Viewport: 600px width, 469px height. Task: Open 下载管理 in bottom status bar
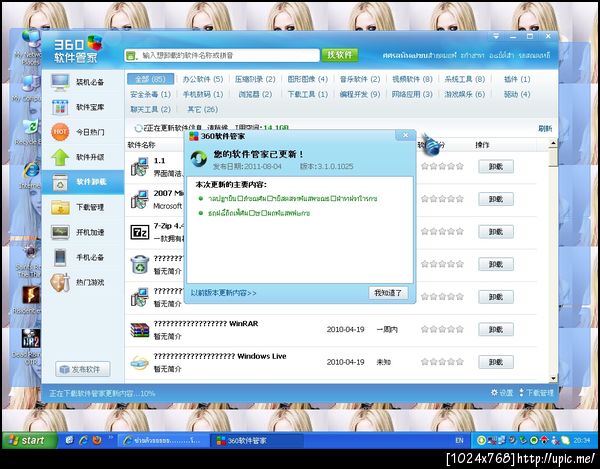[536, 392]
